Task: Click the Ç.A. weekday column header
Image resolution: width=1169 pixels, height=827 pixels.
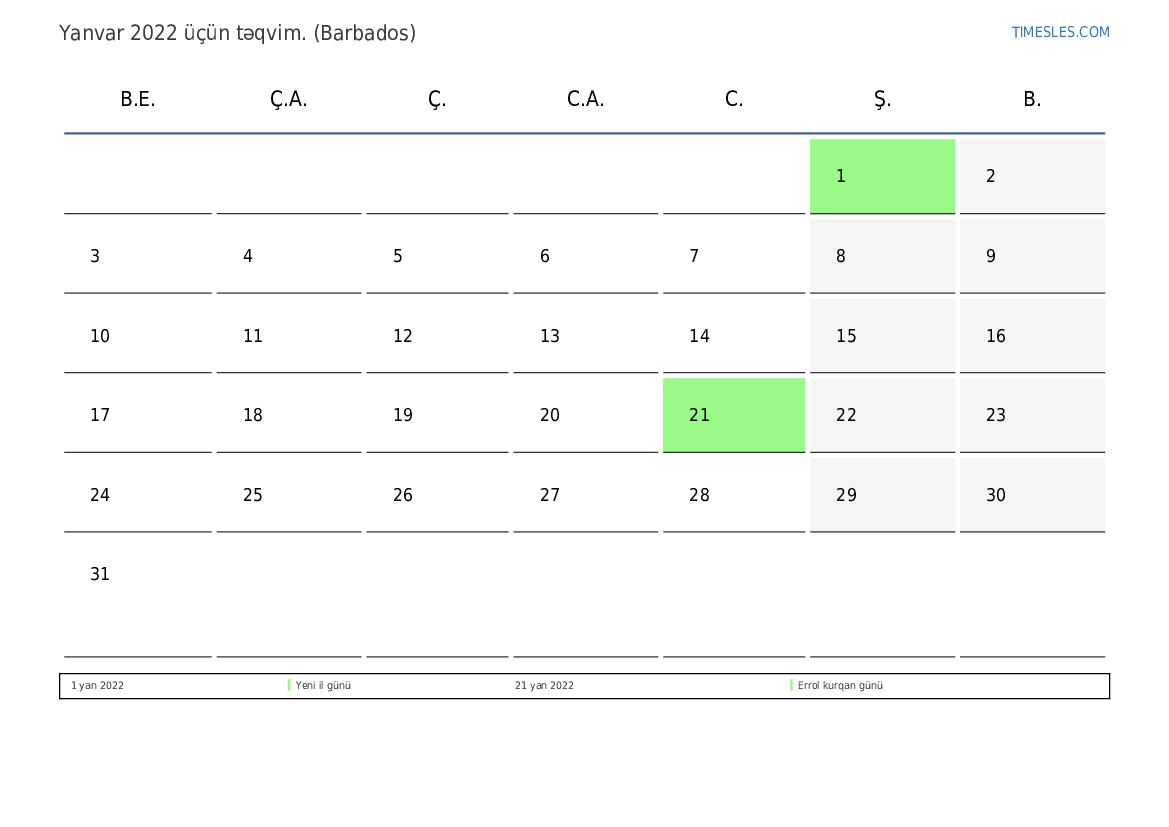Action: coord(288,99)
